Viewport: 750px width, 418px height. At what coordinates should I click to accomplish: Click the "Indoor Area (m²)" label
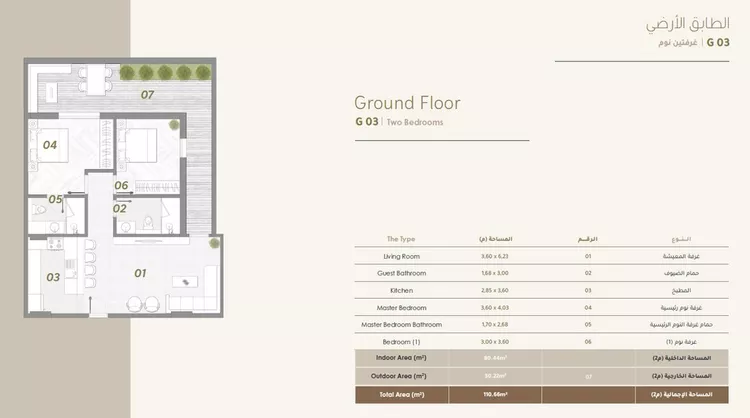(401, 358)
